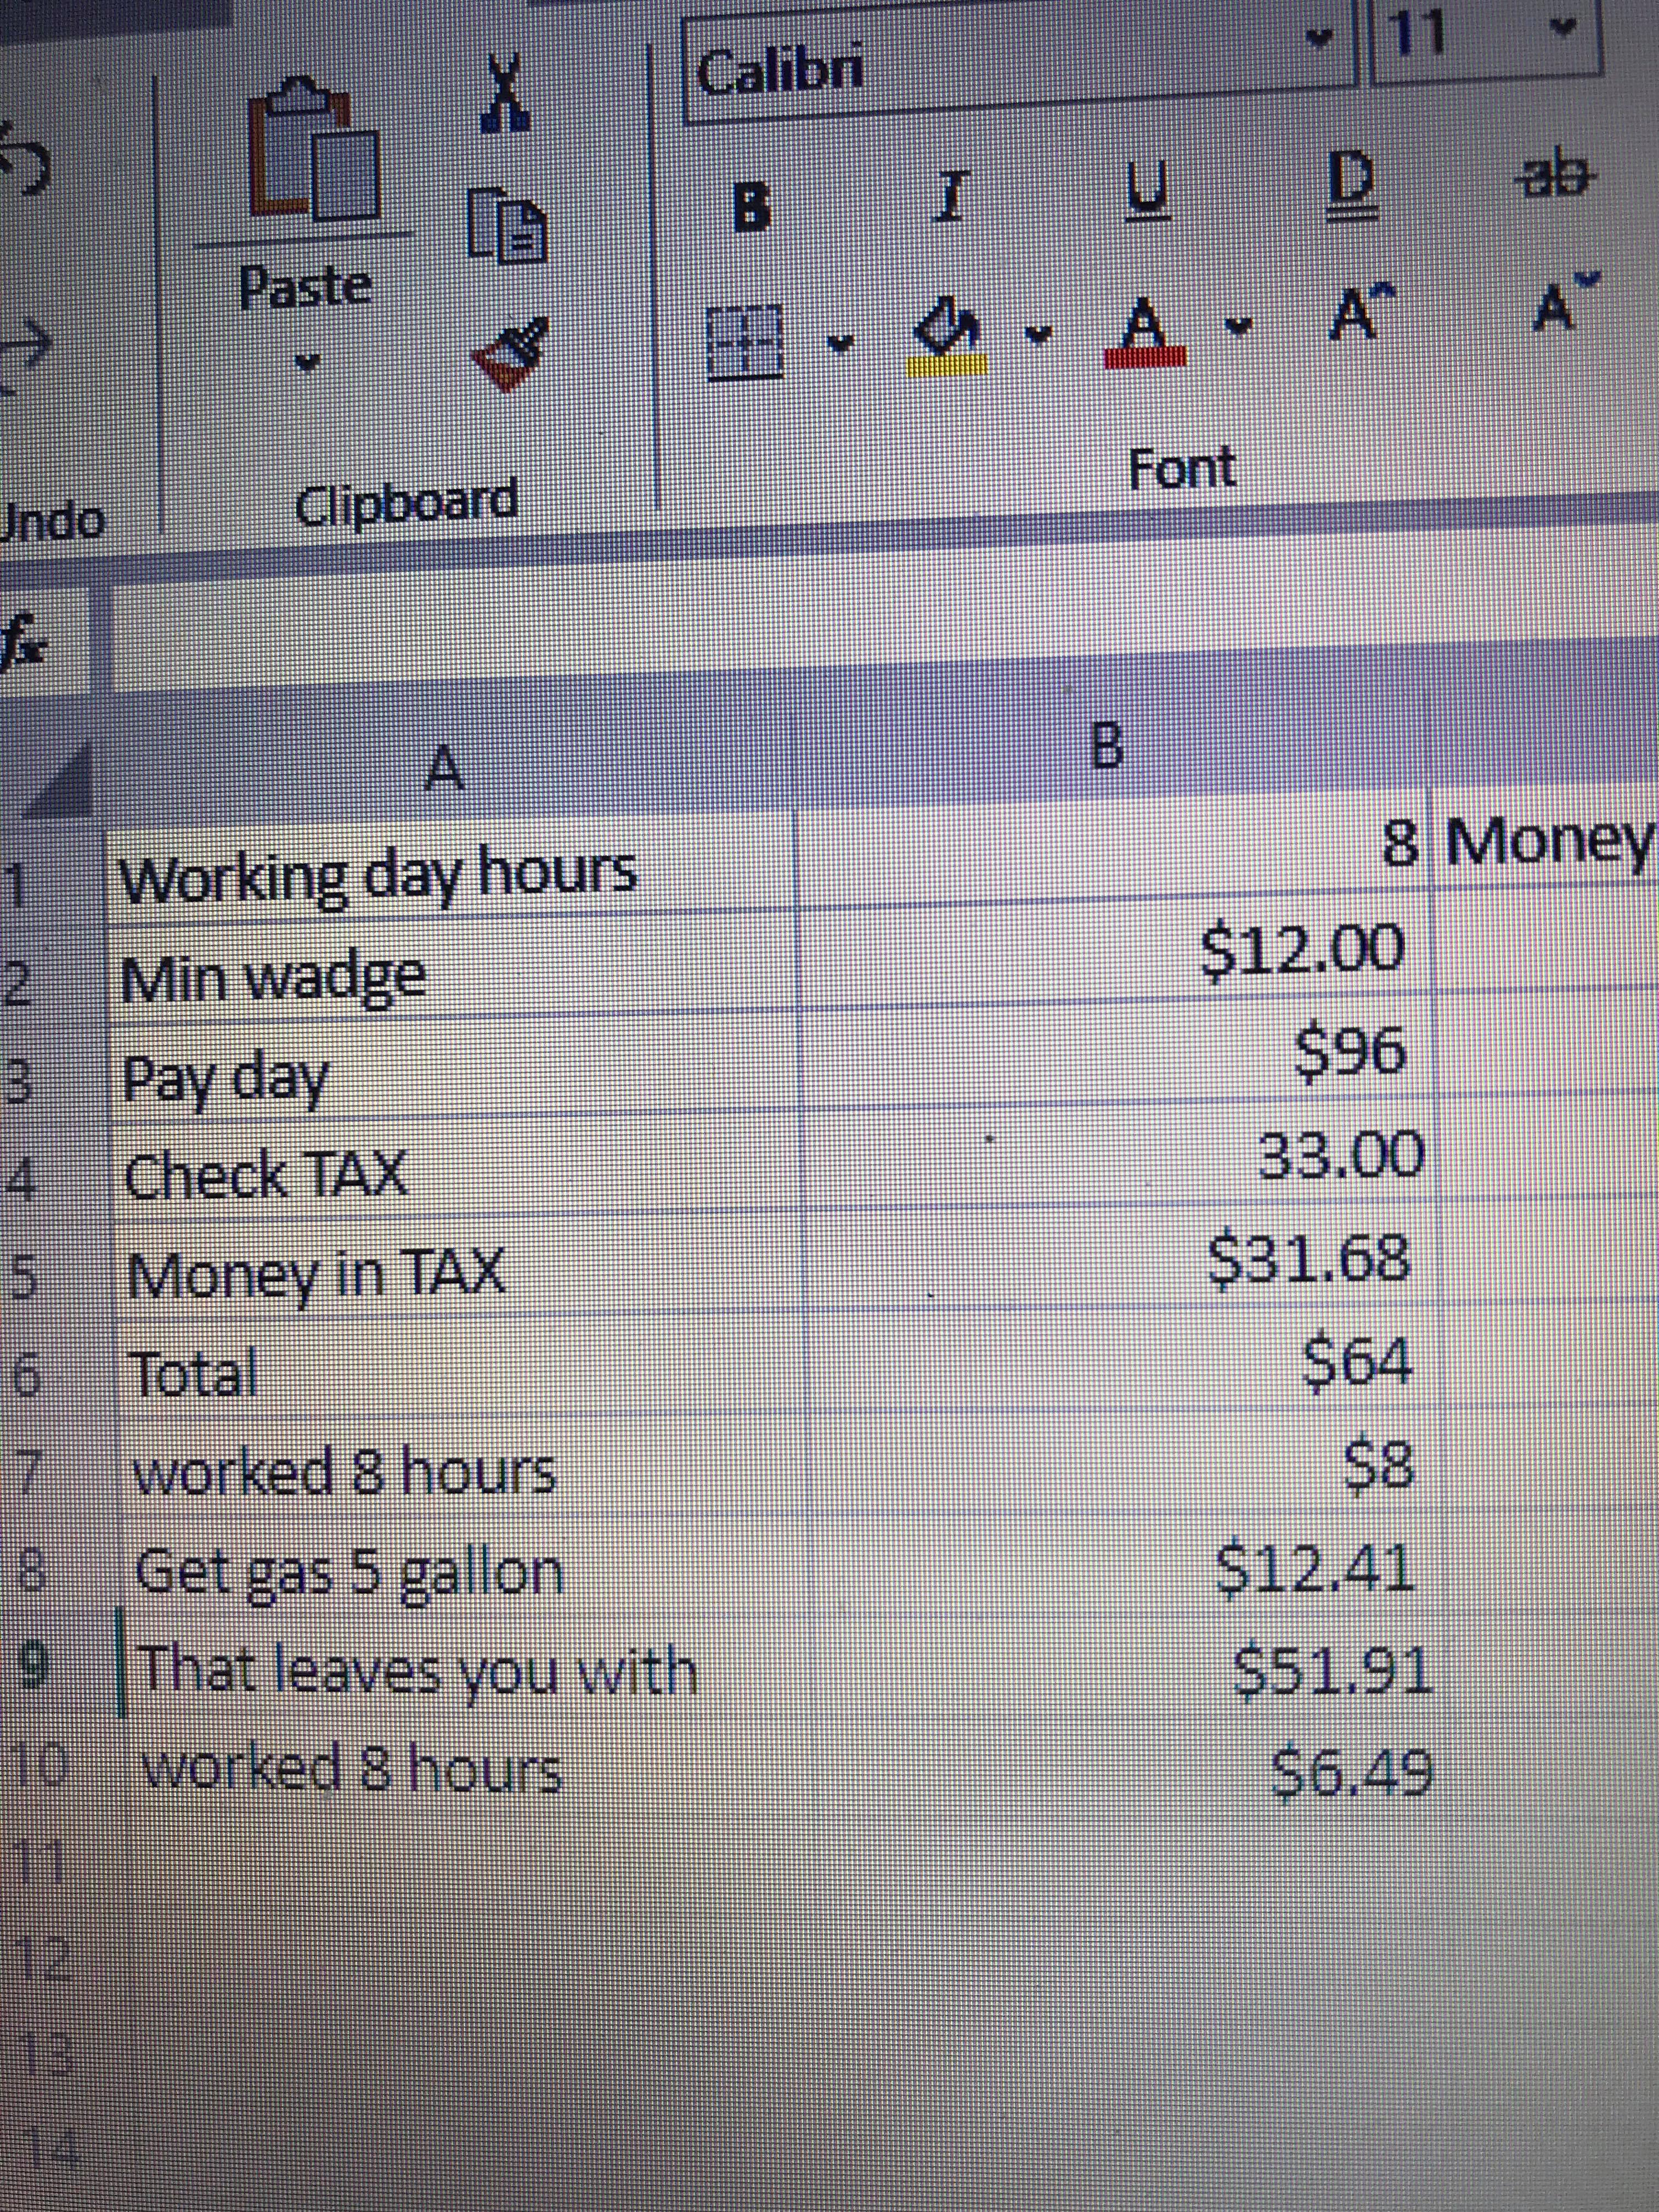Toggle Underline formatting
The image size is (1659, 2212).
pos(1147,189)
